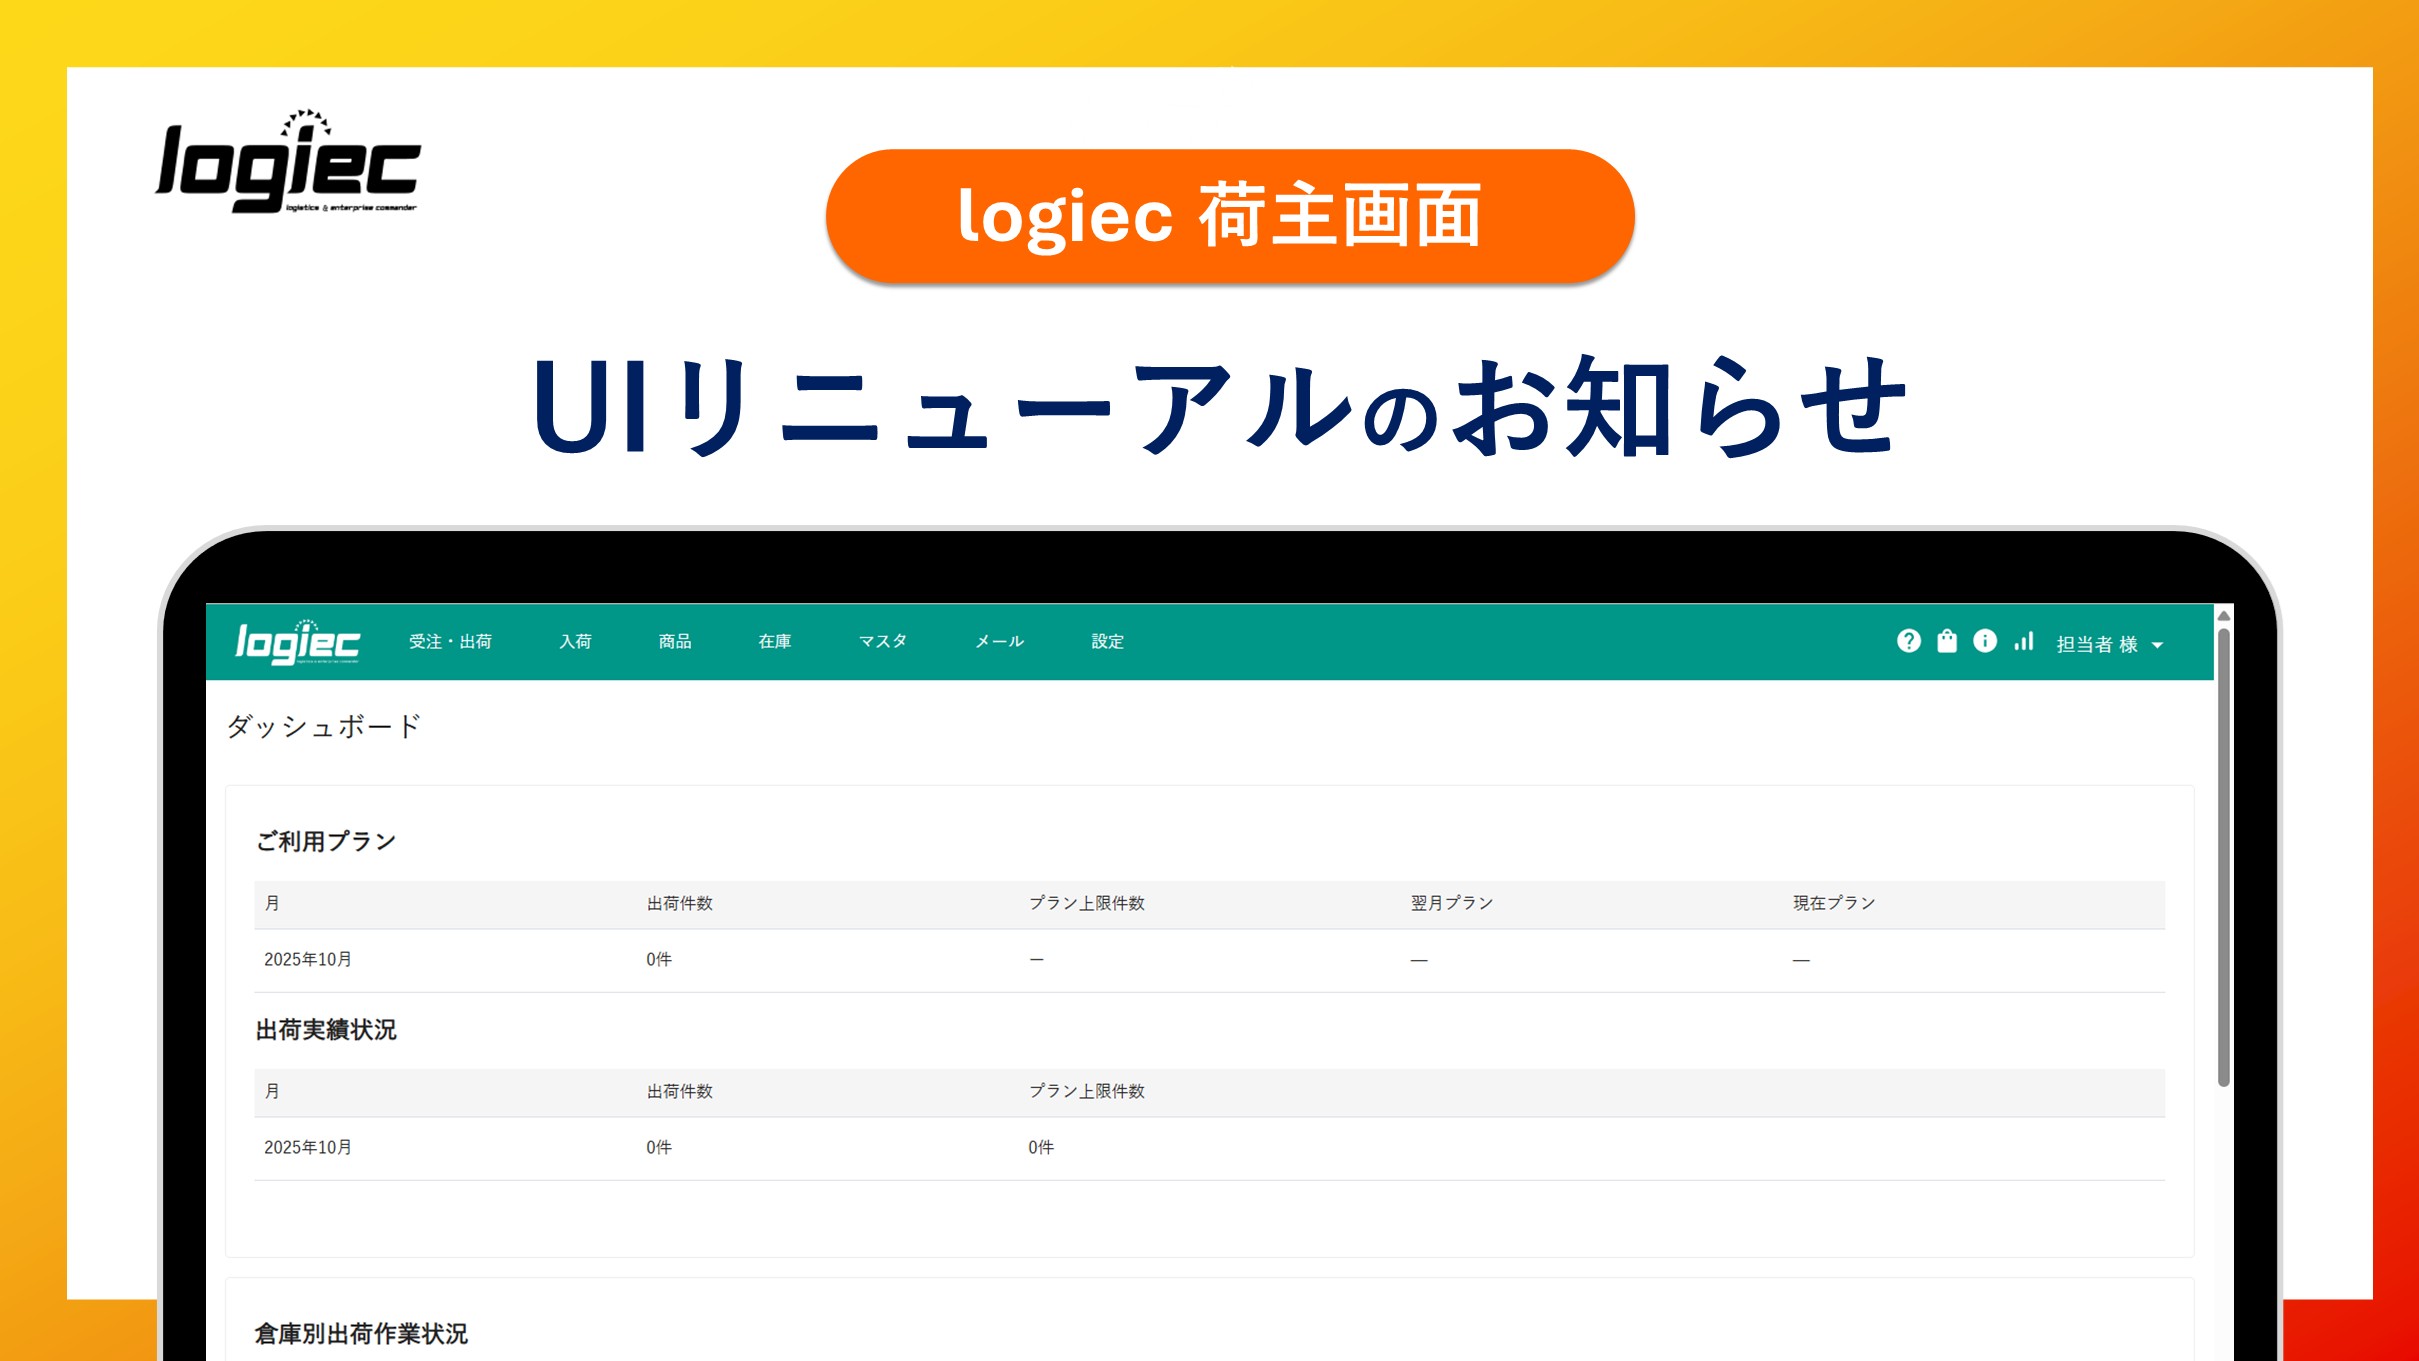
Task: Expand the 担当者 様 user dropdown
Action: 2109,644
